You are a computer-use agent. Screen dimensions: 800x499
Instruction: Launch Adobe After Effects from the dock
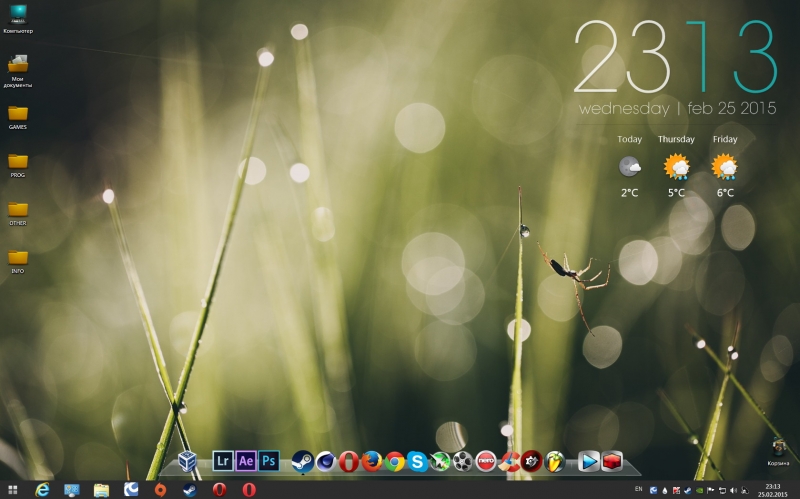click(x=246, y=461)
